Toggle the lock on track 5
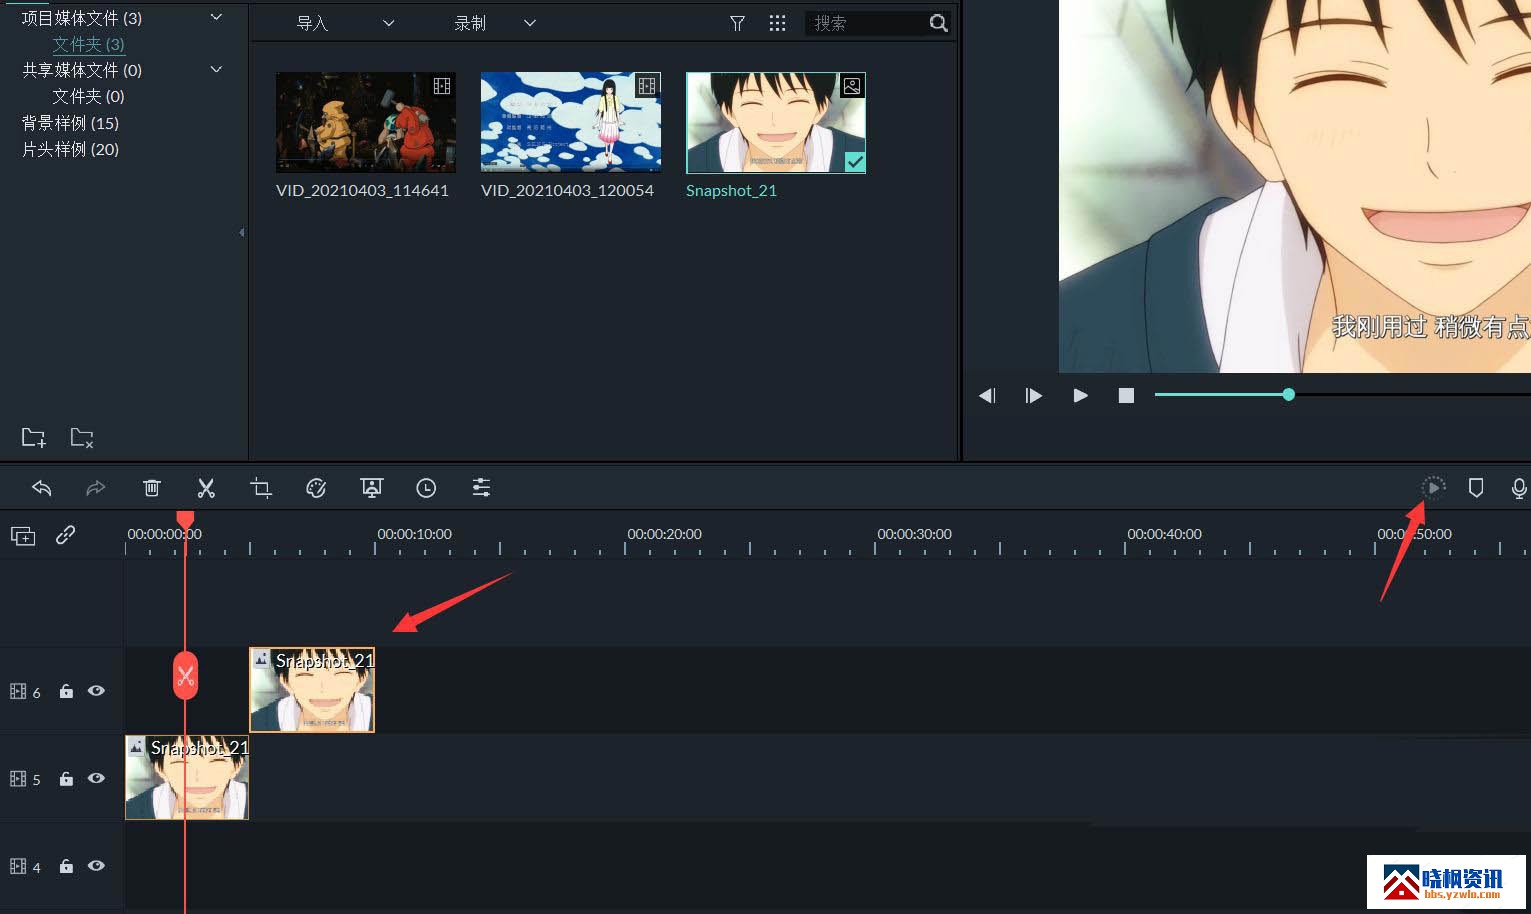This screenshot has width=1531, height=914. pos(66,778)
